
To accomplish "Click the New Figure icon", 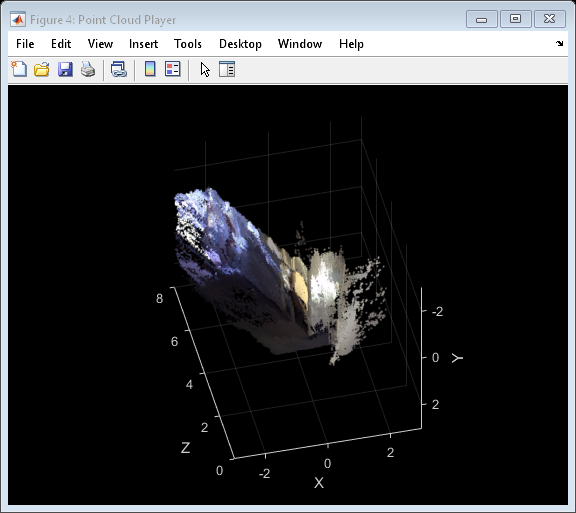I will tap(19, 69).
